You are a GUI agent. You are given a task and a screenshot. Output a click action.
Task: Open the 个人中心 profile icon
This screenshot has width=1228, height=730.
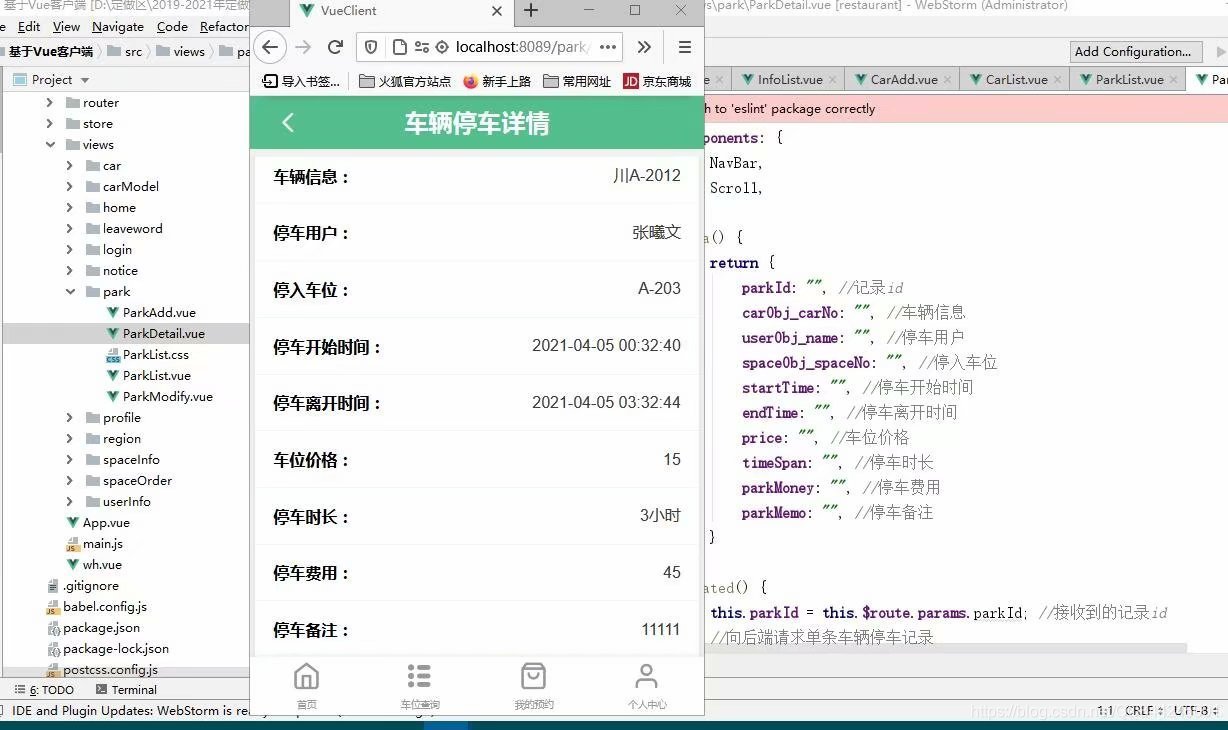click(x=647, y=677)
